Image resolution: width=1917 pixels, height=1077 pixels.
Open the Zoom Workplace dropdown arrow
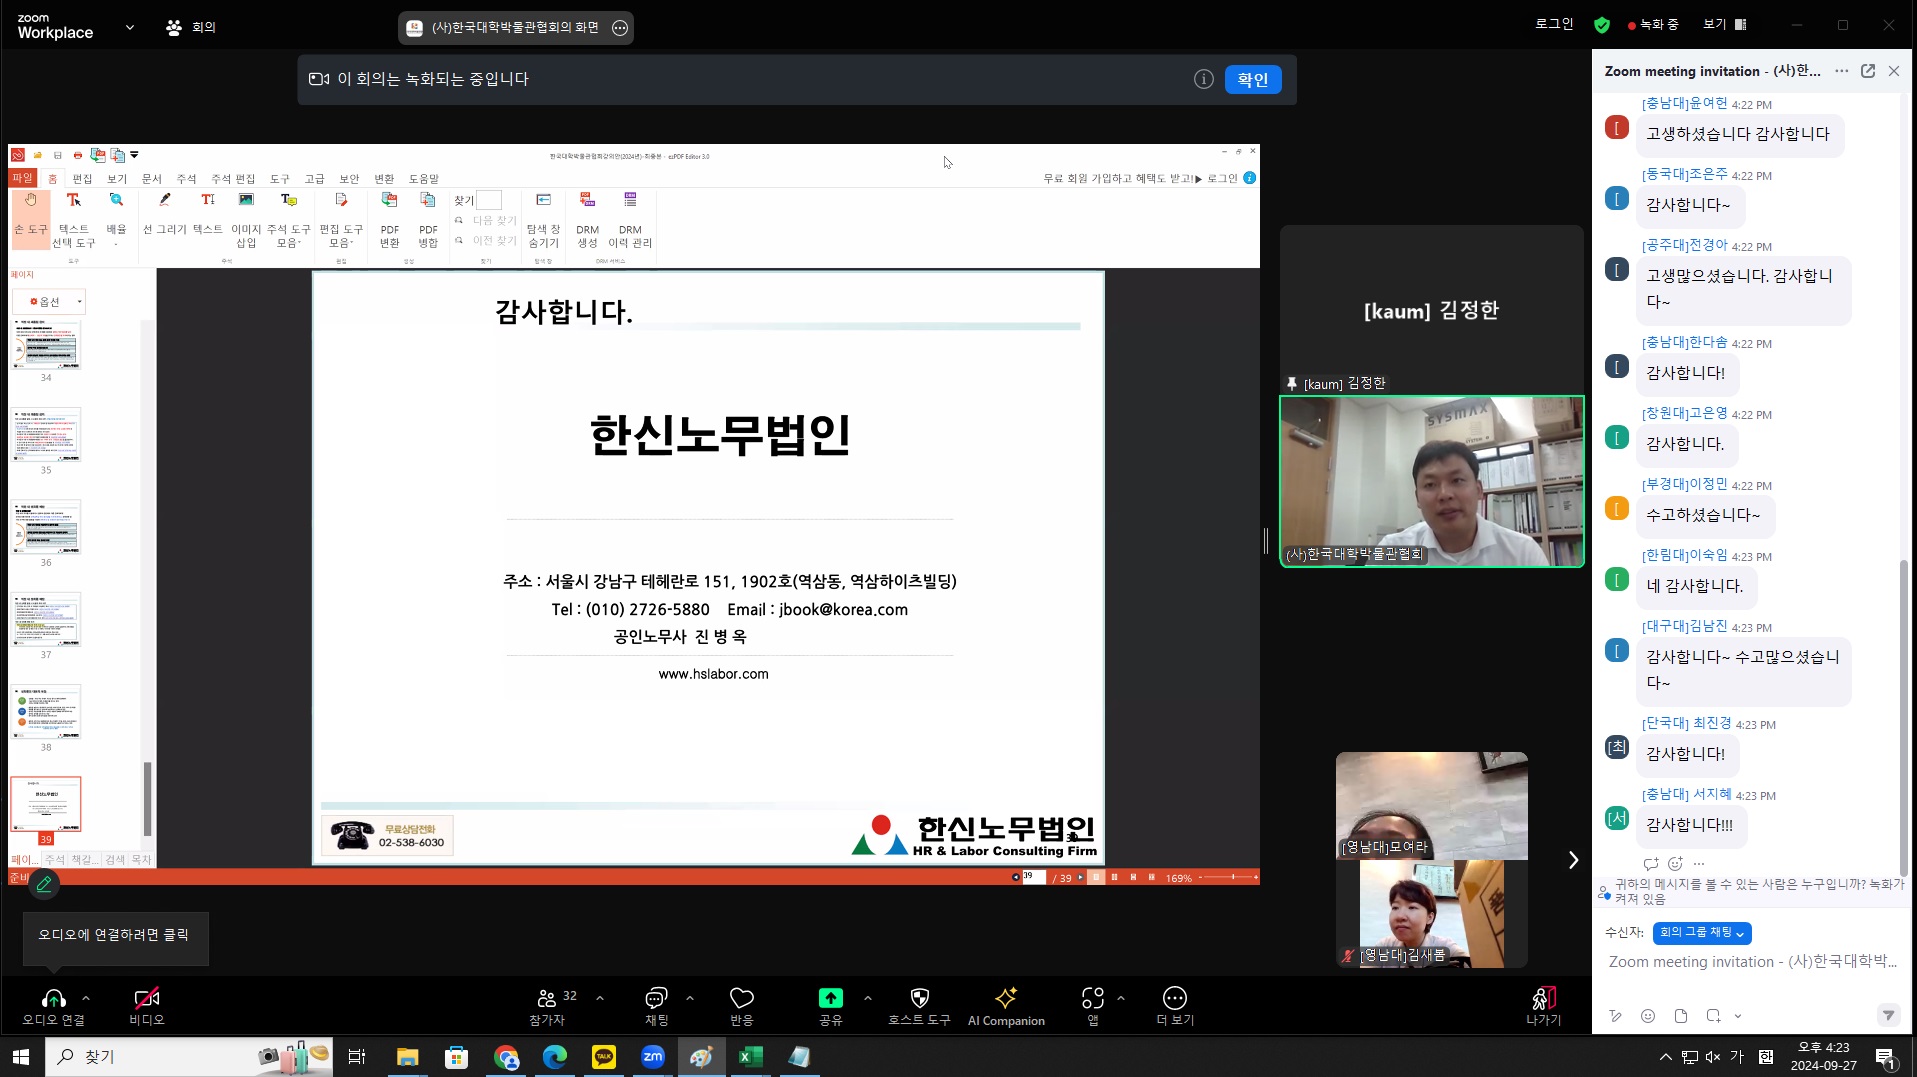coord(130,27)
